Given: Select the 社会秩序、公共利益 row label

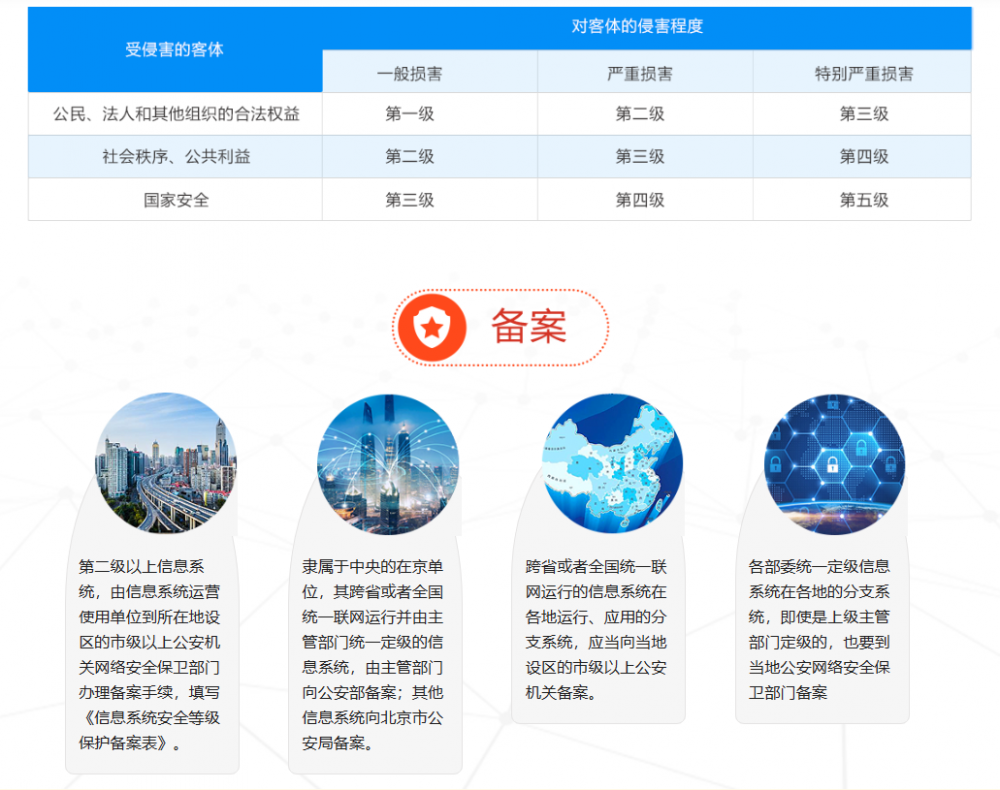Looking at the screenshot, I should tap(176, 157).
